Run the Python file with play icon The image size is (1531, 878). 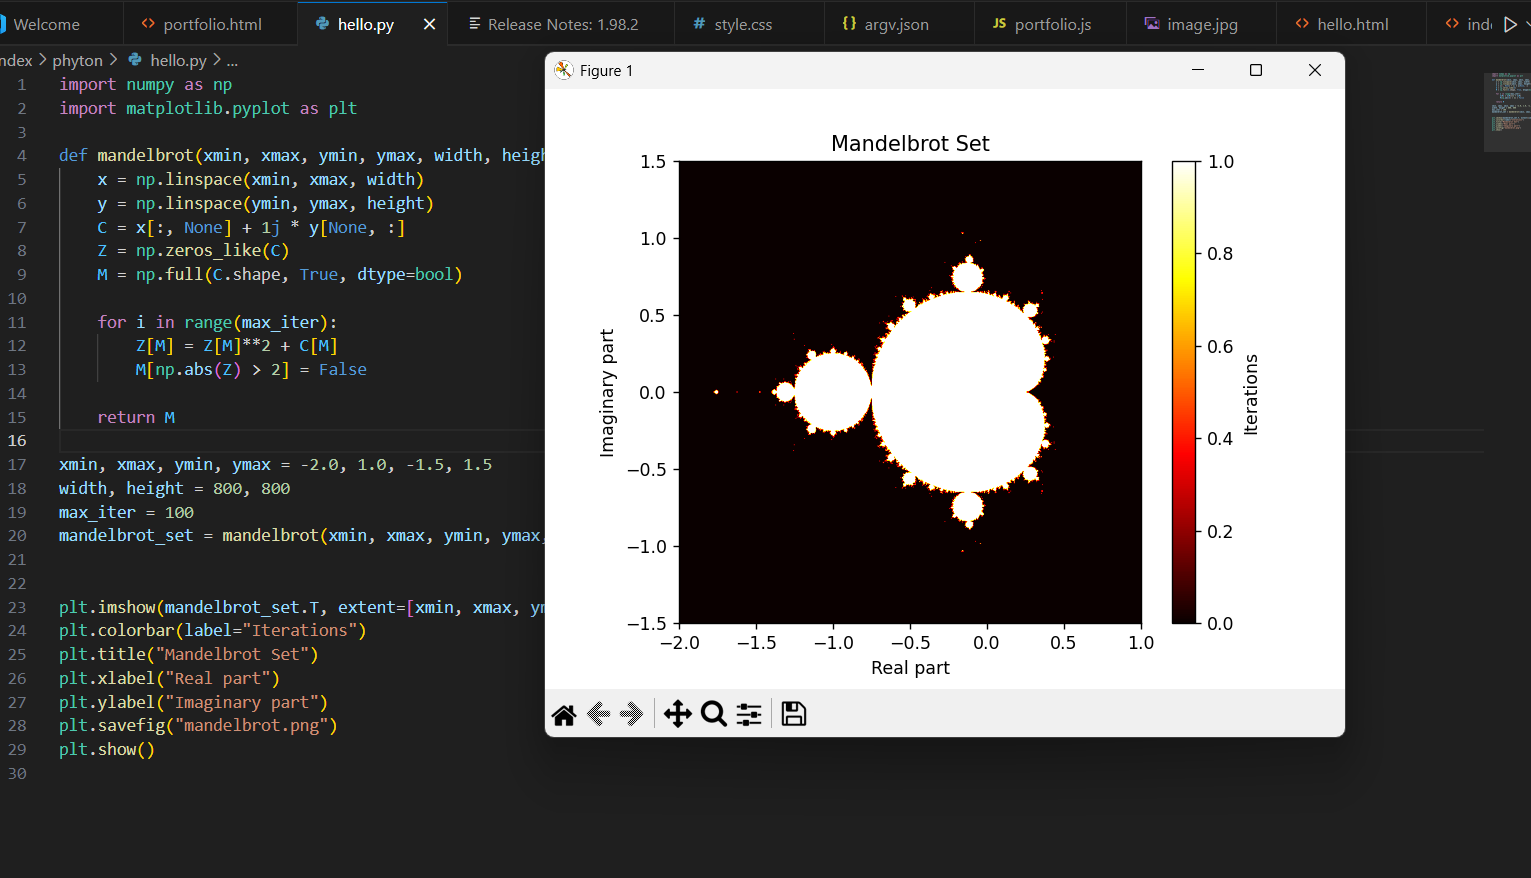[x=1510, y=24]
